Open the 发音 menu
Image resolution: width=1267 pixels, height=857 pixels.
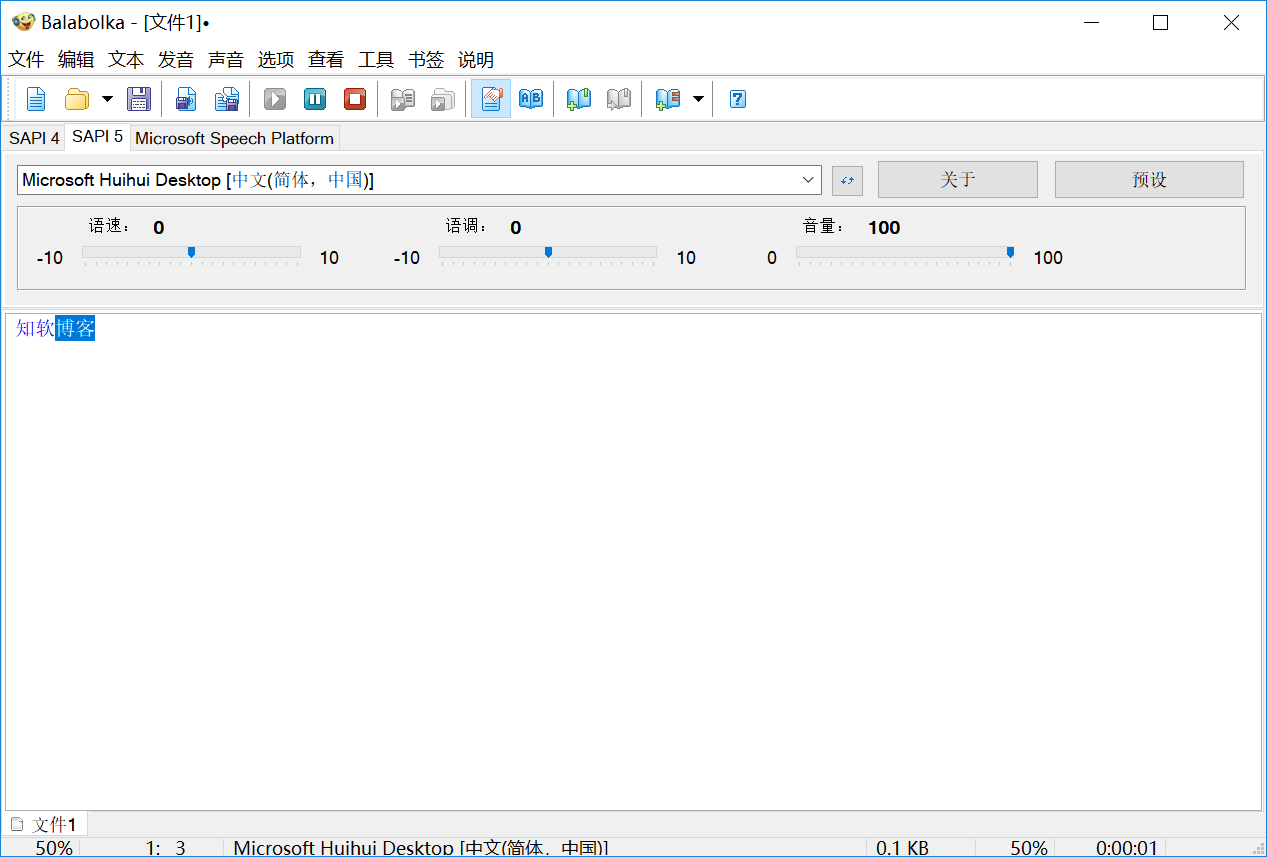point(176,60)
